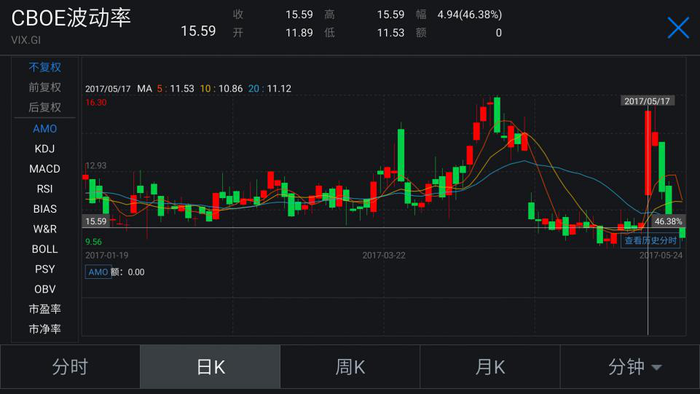The height and width of the screenshot is (394, 700).
Task: Switch to the 周K tab
Action: [x=350, y=367]
